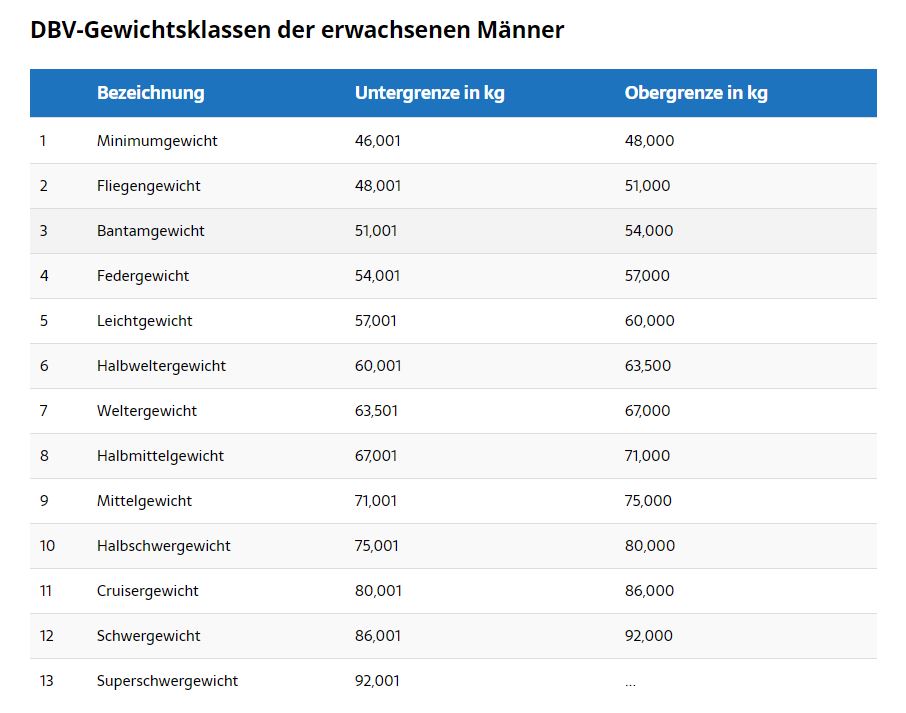The width and height of the screenshot is (906, 713).
Task: Click lower limit value 46,001
Action: tap(378, 141)
